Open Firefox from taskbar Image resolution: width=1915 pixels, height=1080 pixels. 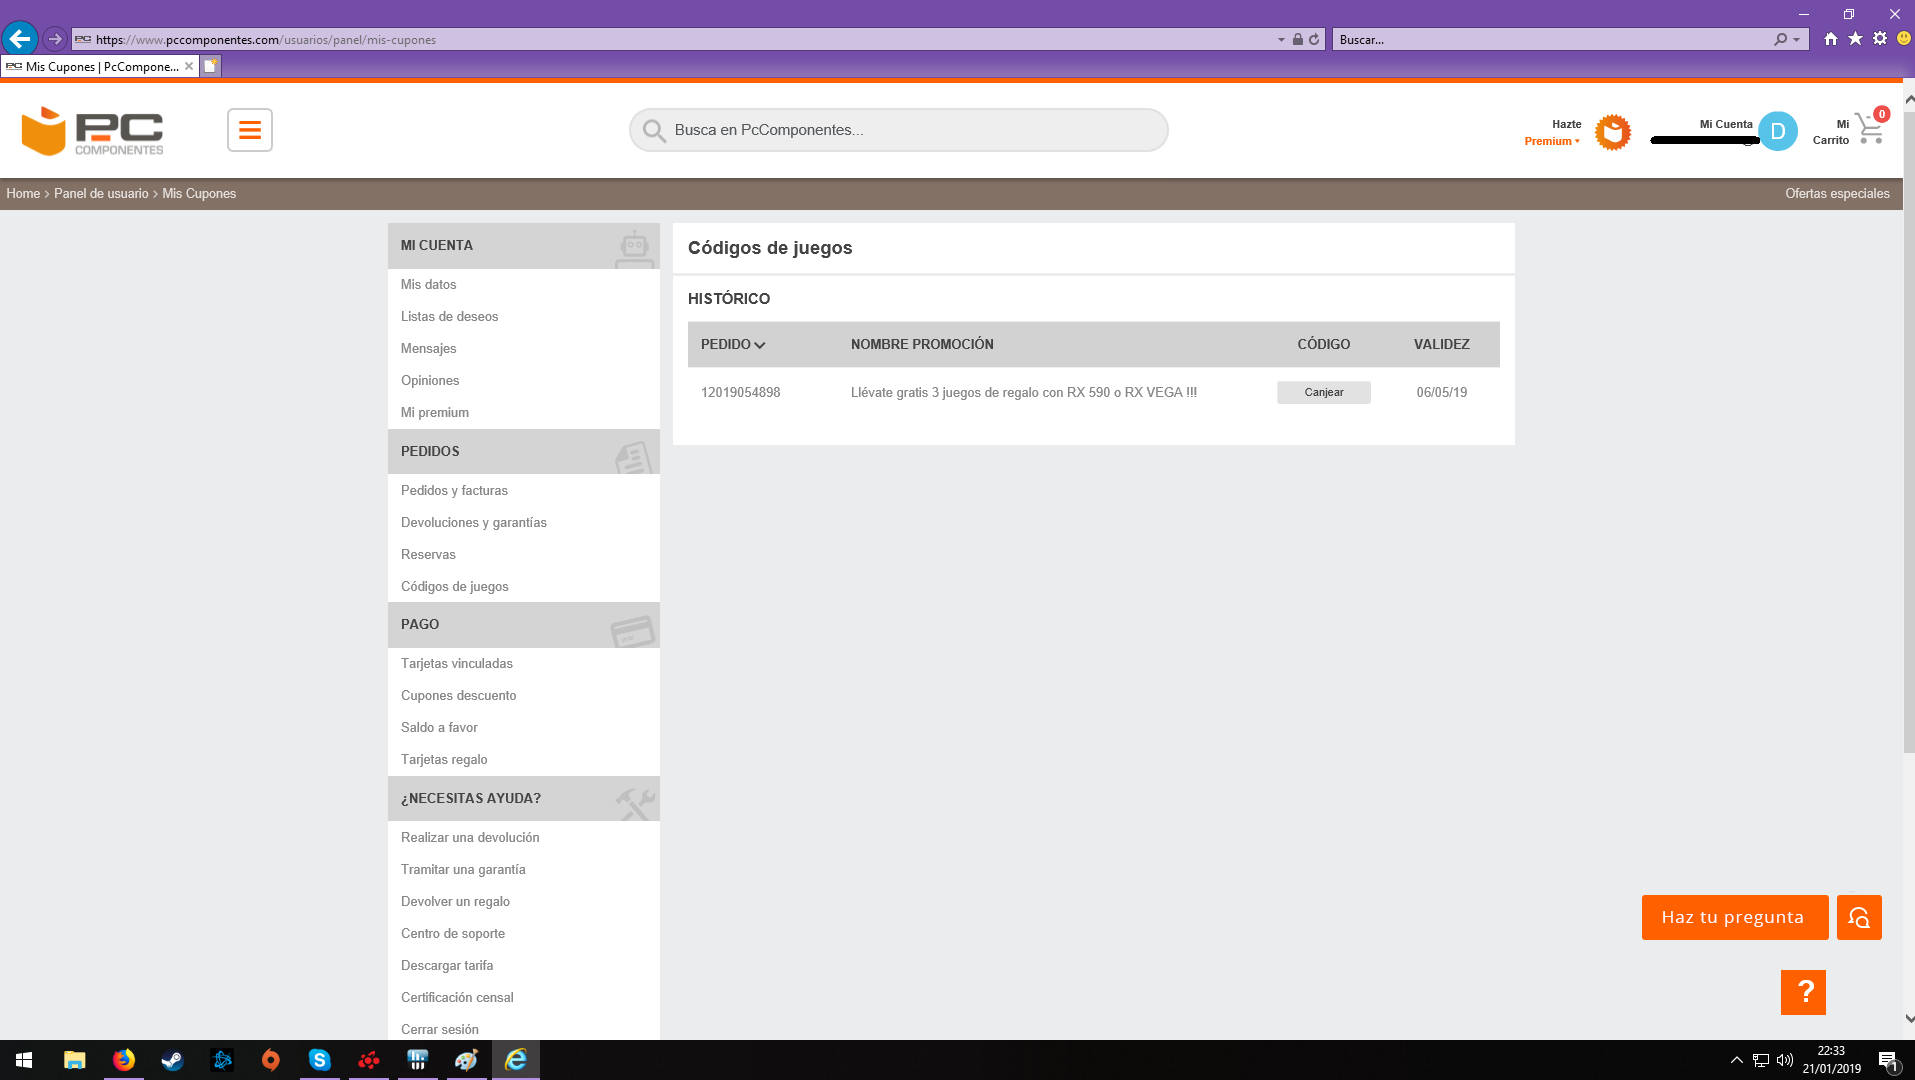click(124, 1060)
